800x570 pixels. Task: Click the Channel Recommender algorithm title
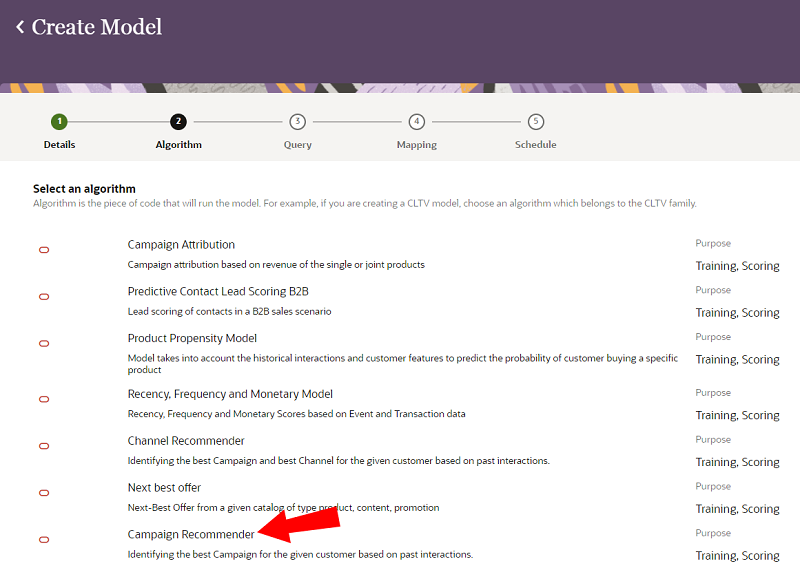186,441
